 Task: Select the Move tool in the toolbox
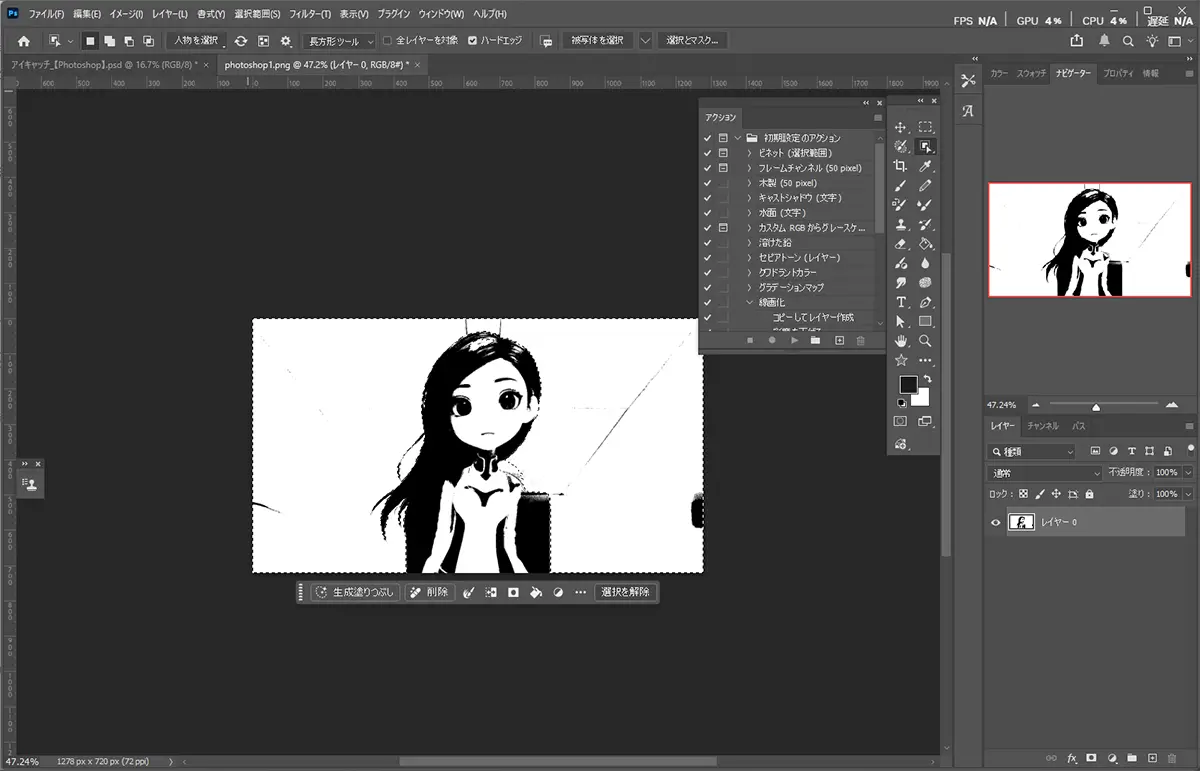click(x=901, y=127)
